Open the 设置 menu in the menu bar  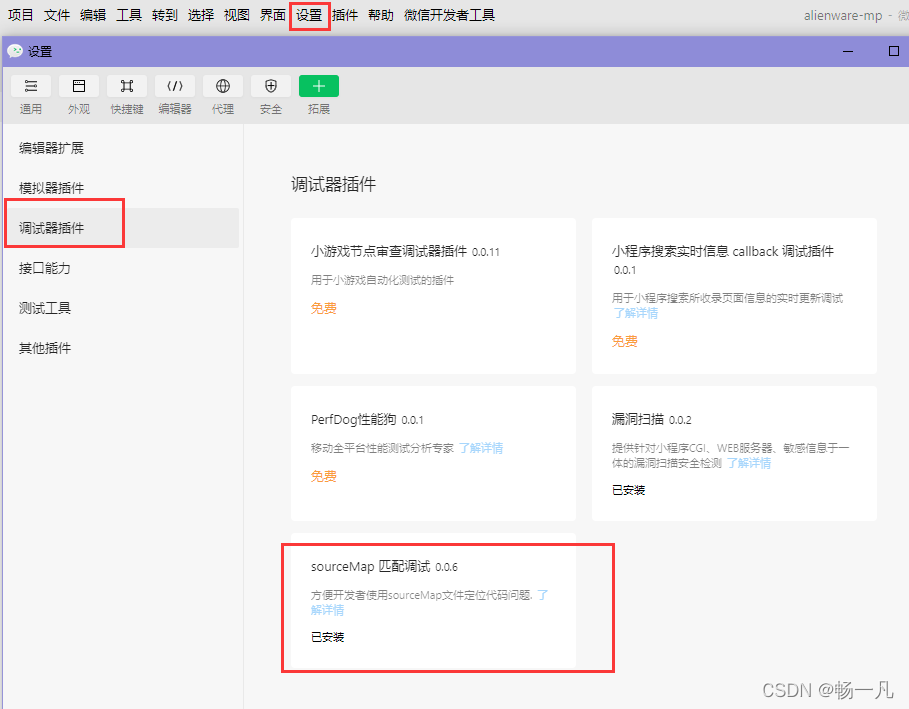(309, 15)
